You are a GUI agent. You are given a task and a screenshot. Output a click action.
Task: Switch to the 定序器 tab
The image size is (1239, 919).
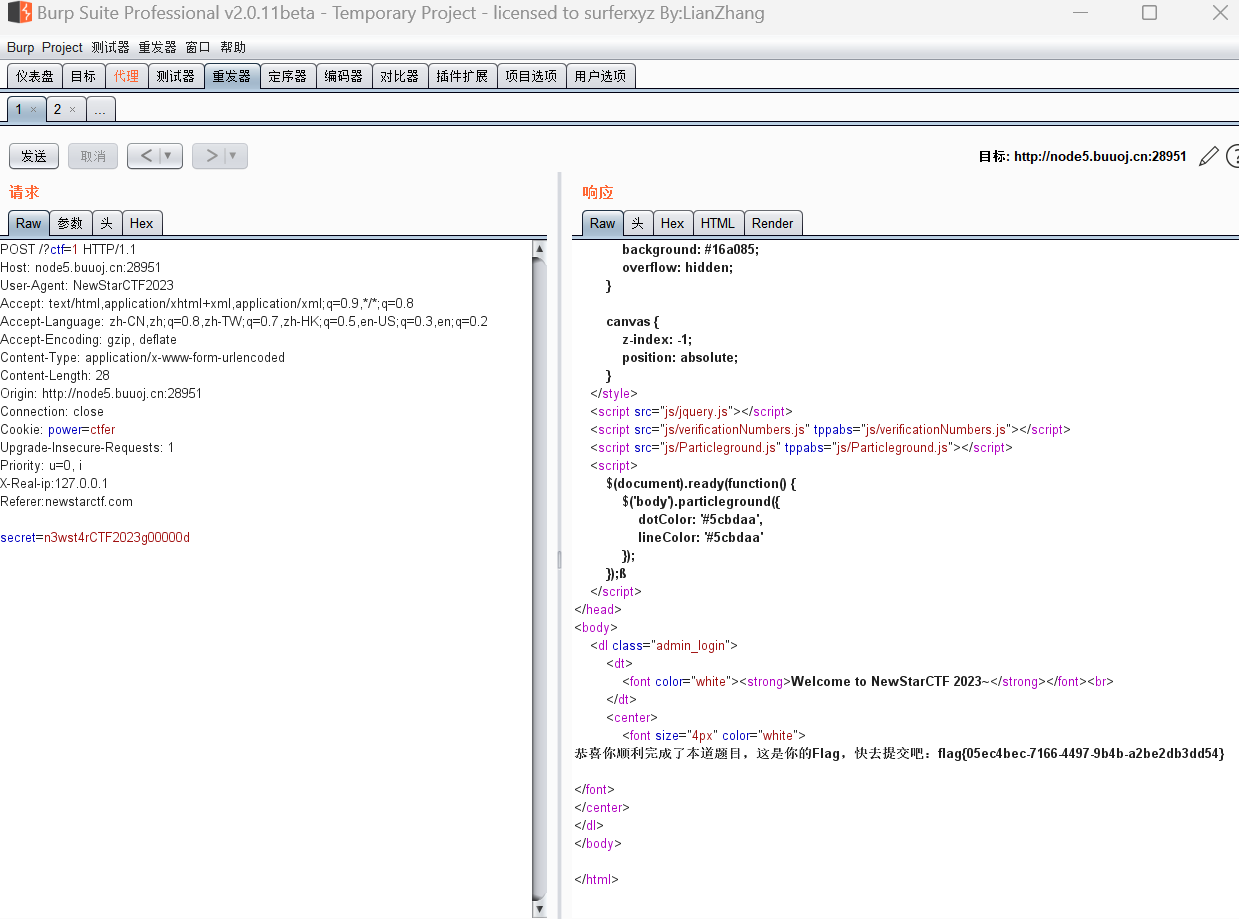tap(287, 76)
